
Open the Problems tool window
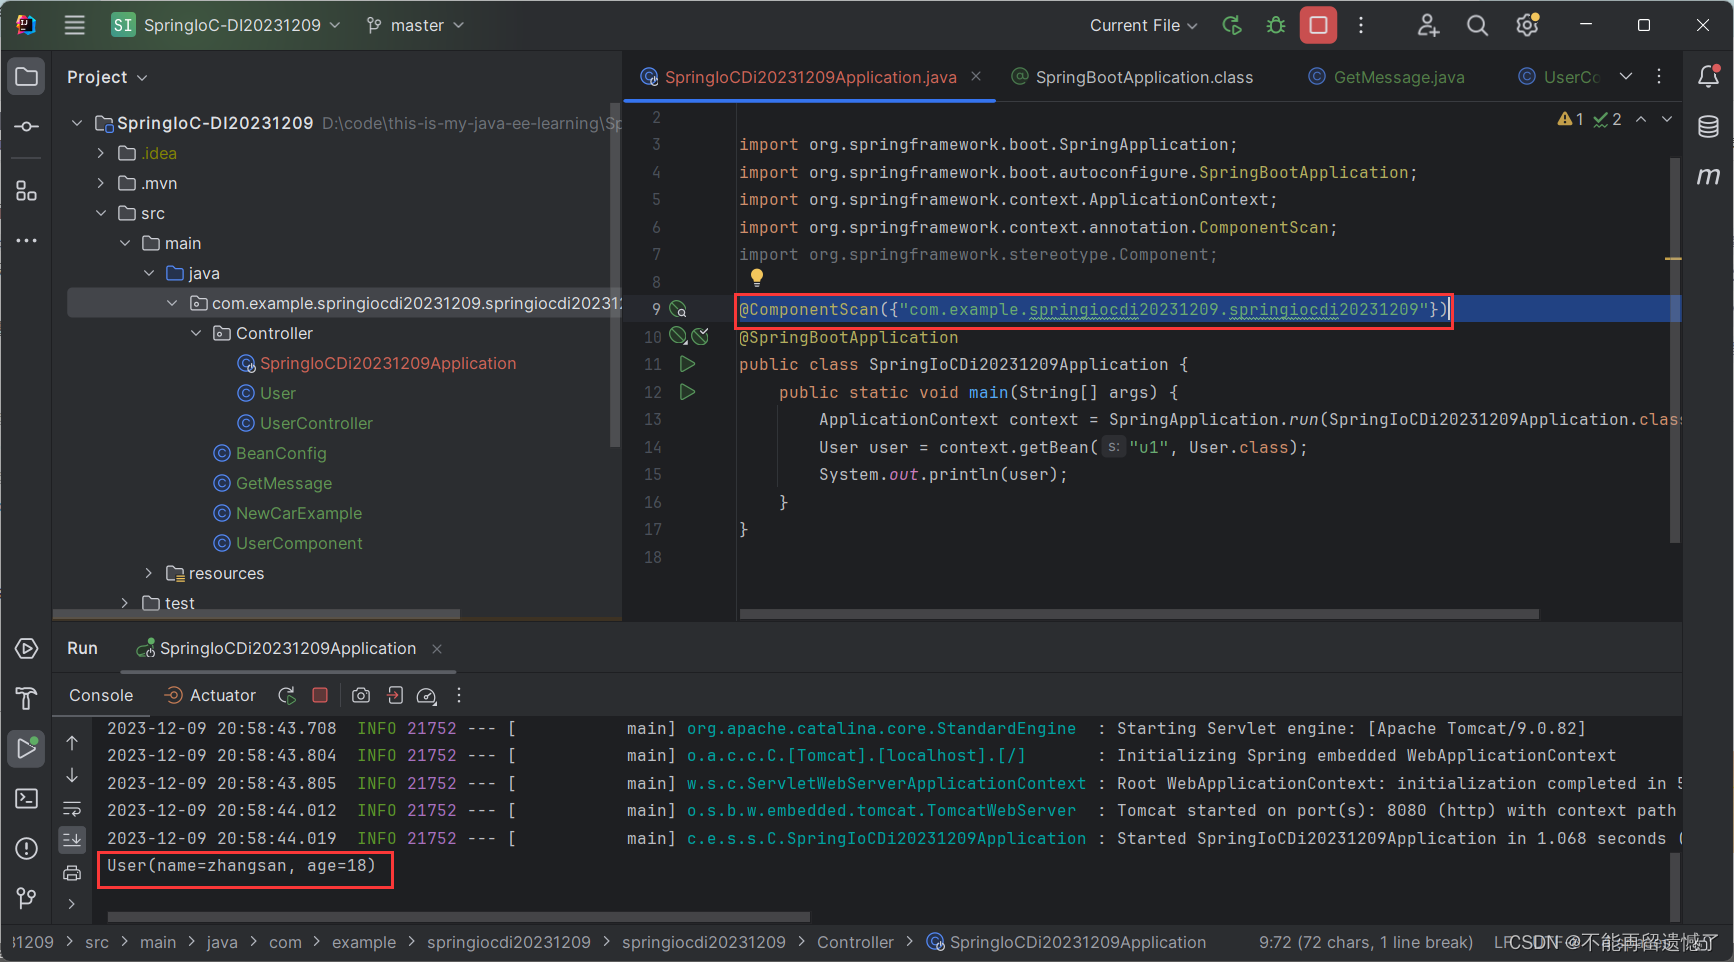pos(27,848)
